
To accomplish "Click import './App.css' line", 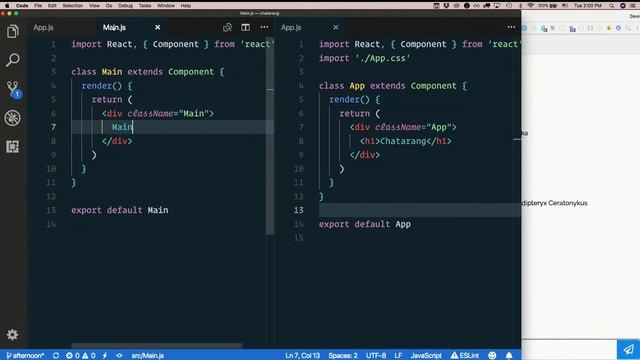I will (364, 58).
